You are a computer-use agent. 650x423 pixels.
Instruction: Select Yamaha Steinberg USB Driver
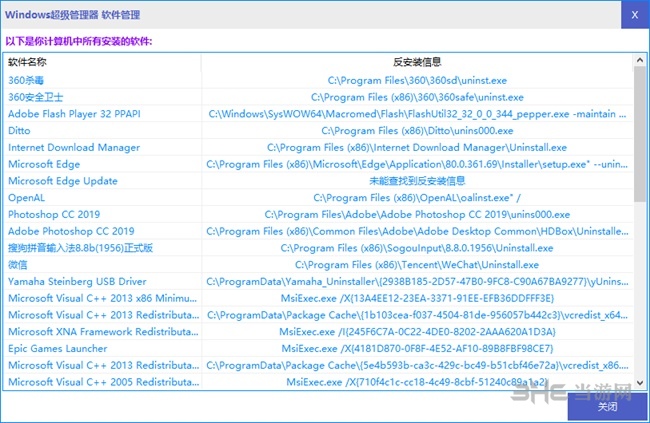77,282
